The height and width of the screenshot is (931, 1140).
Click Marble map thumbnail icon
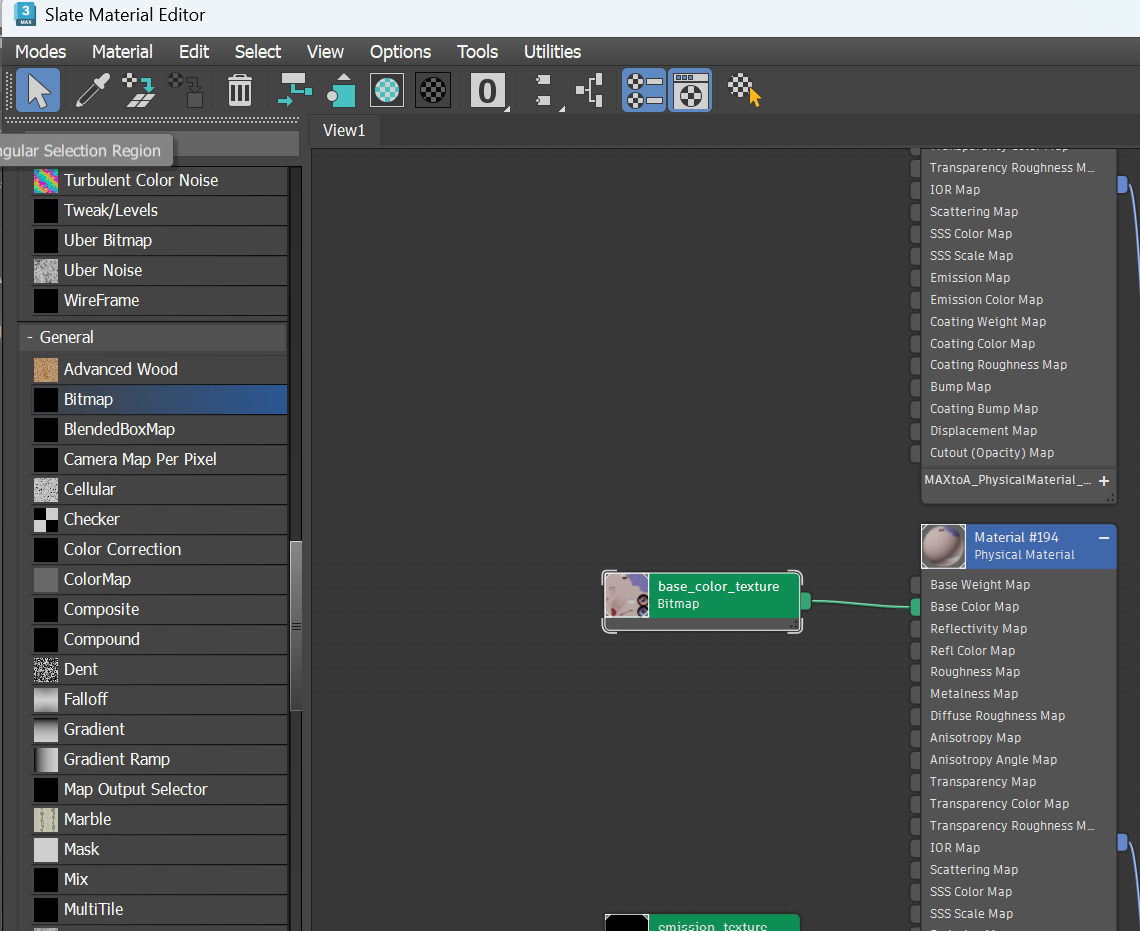[x=46, y=820]
